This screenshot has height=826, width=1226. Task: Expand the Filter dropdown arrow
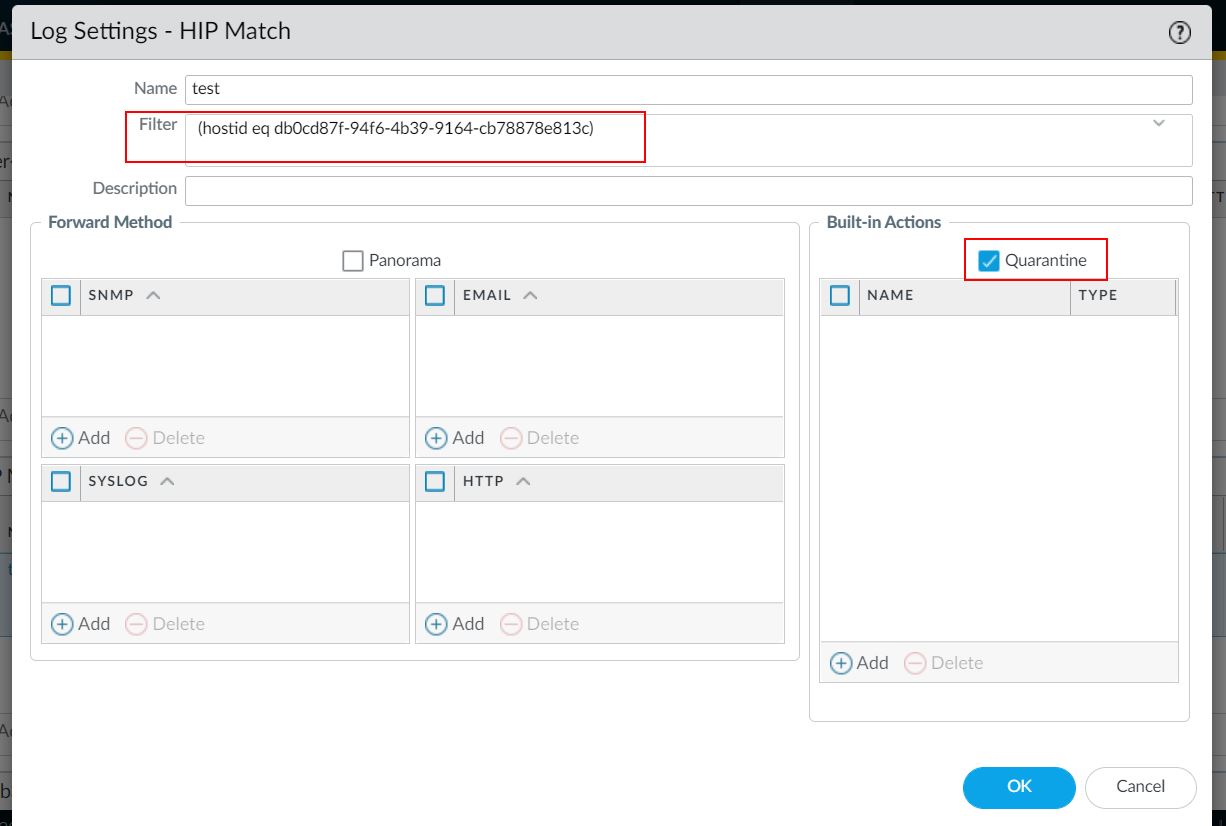tap(1159, 124)
